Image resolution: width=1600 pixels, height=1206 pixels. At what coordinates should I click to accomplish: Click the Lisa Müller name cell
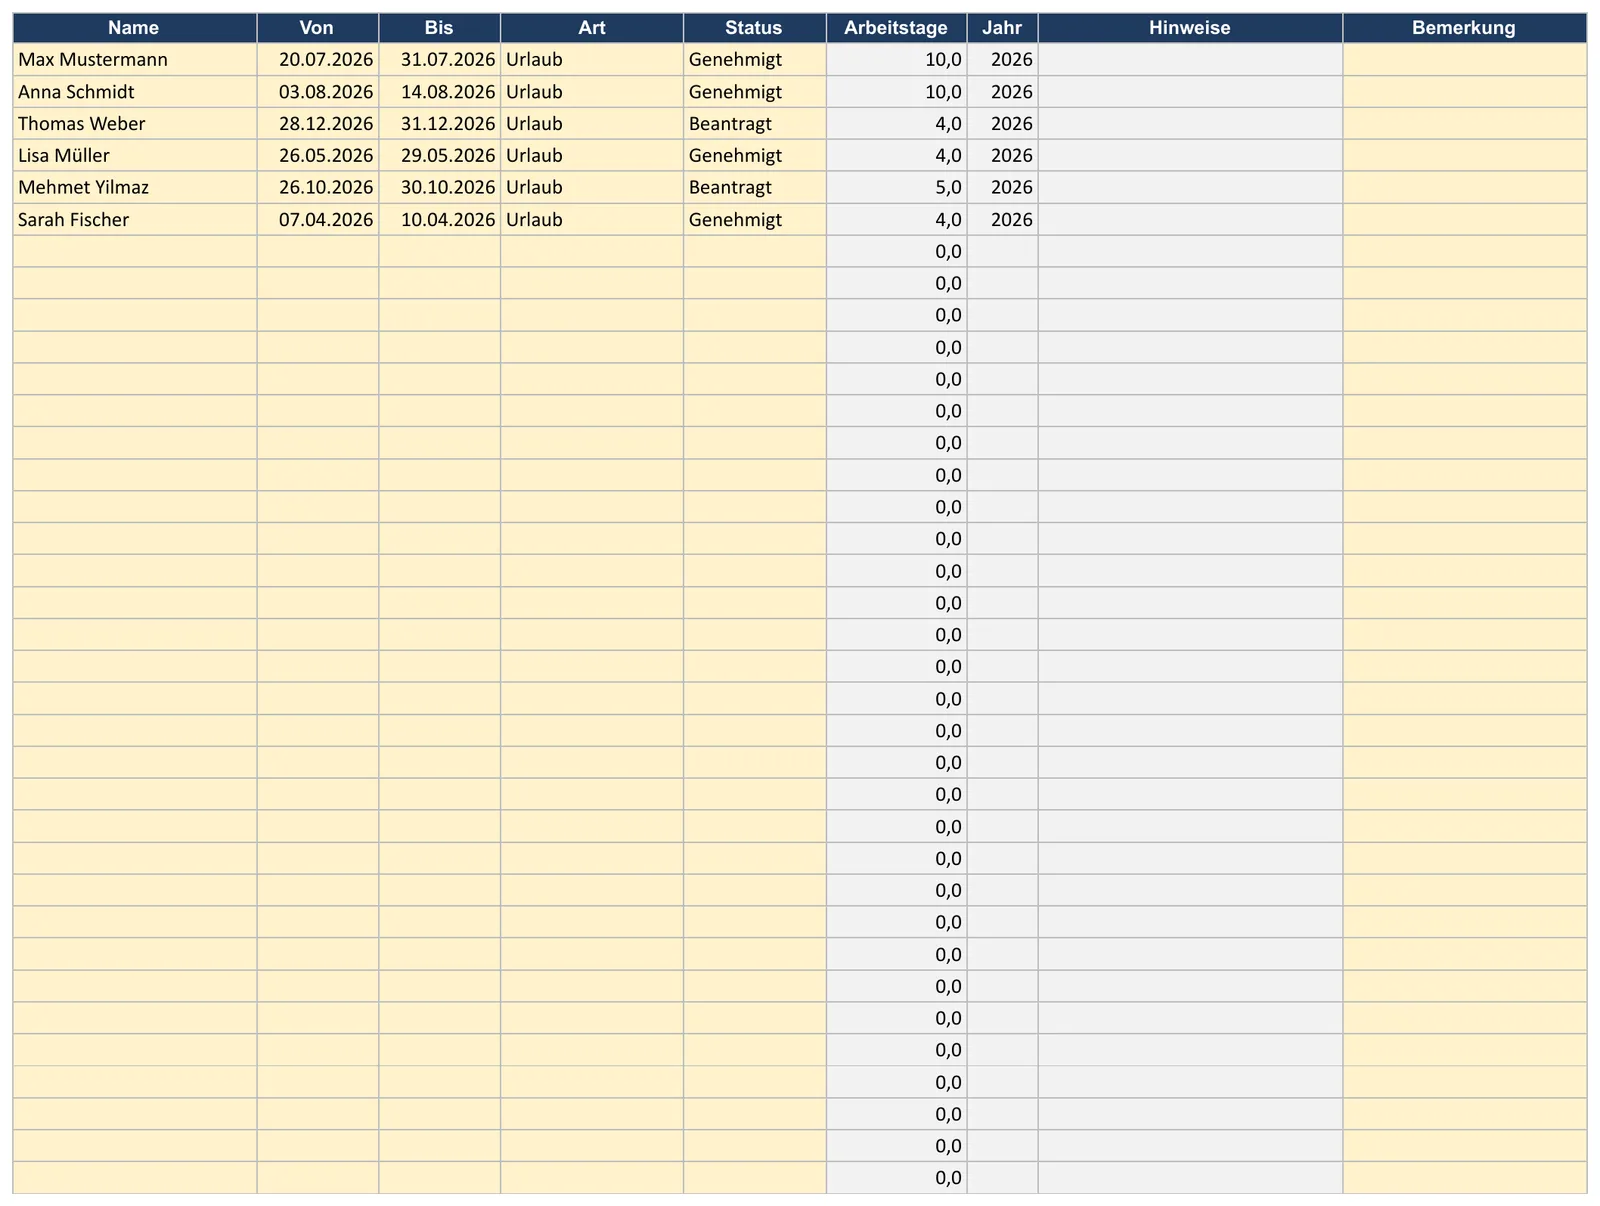click(x=135, y=156)
